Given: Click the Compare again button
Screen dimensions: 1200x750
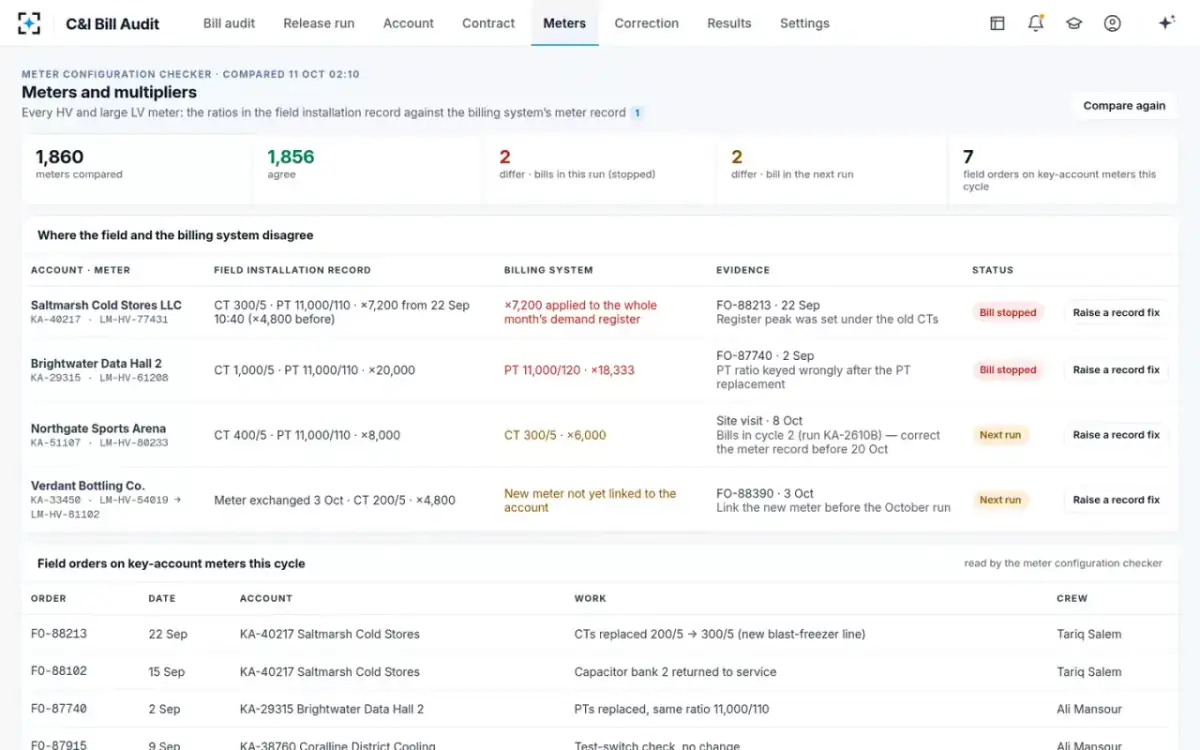Looking at the screenshot, I should click(x=1124, y=105).
